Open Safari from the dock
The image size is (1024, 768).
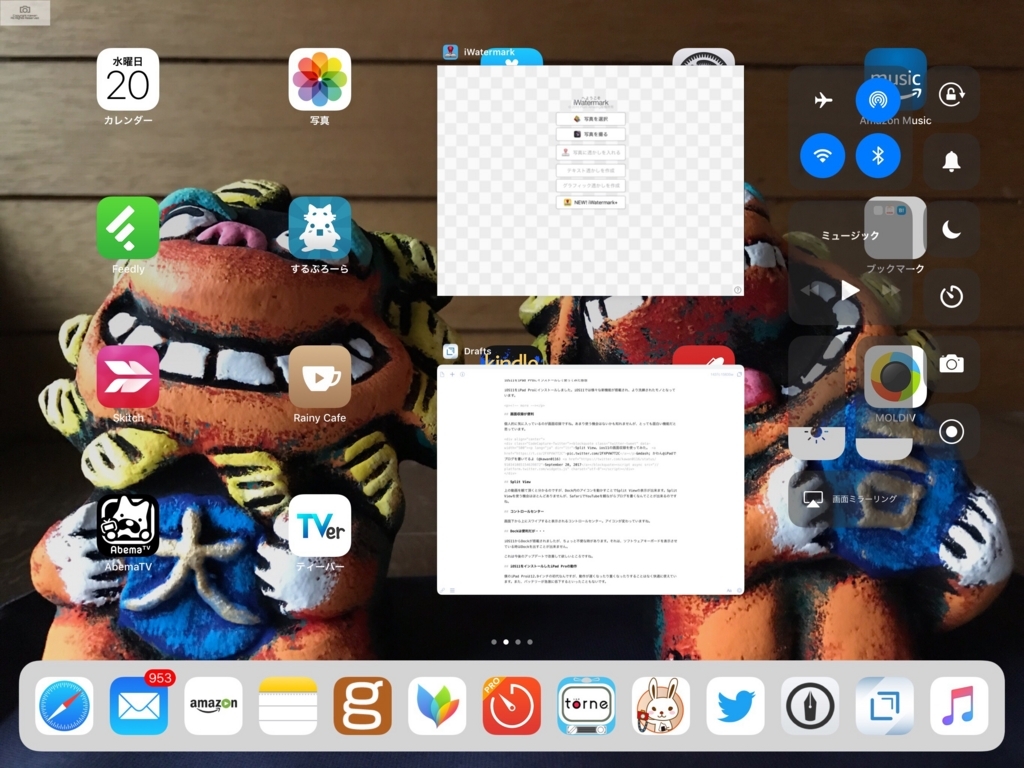point(64,706)
